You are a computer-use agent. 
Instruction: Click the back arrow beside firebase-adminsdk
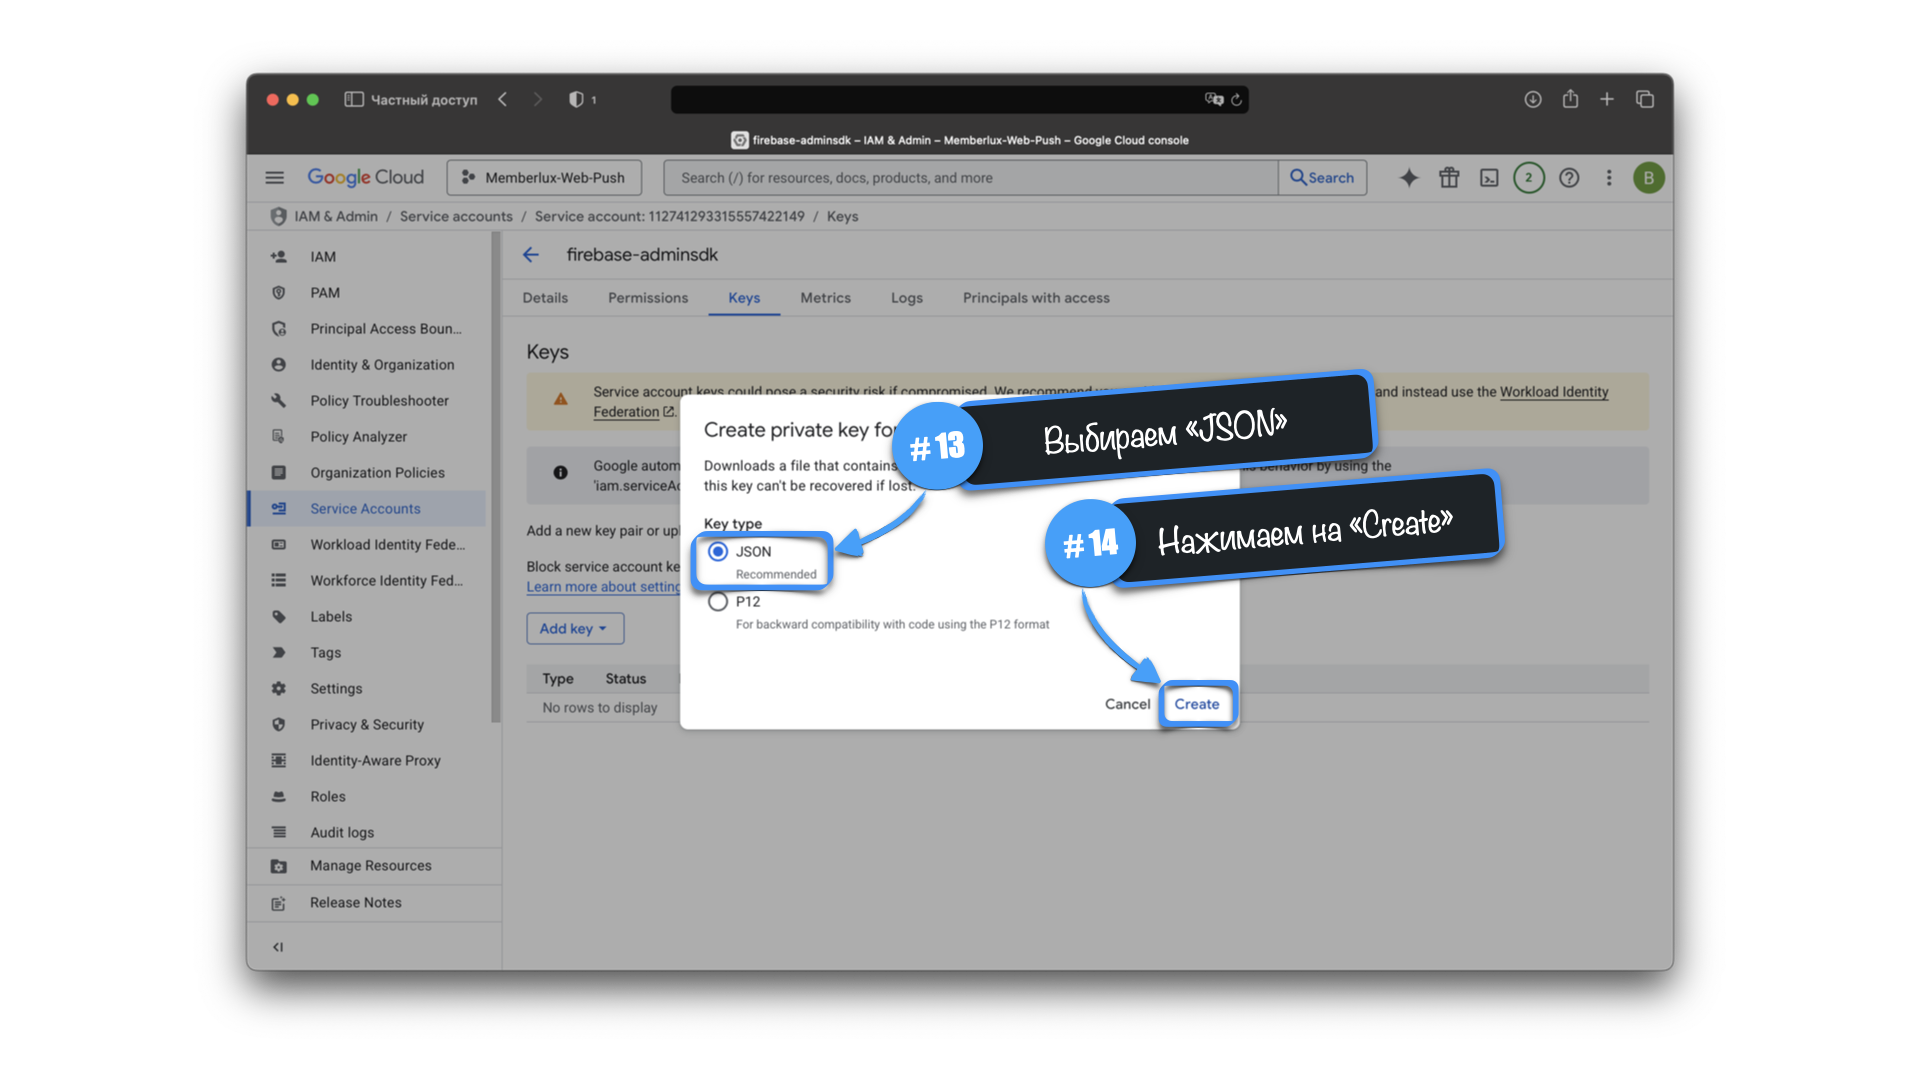coord(531,255)
